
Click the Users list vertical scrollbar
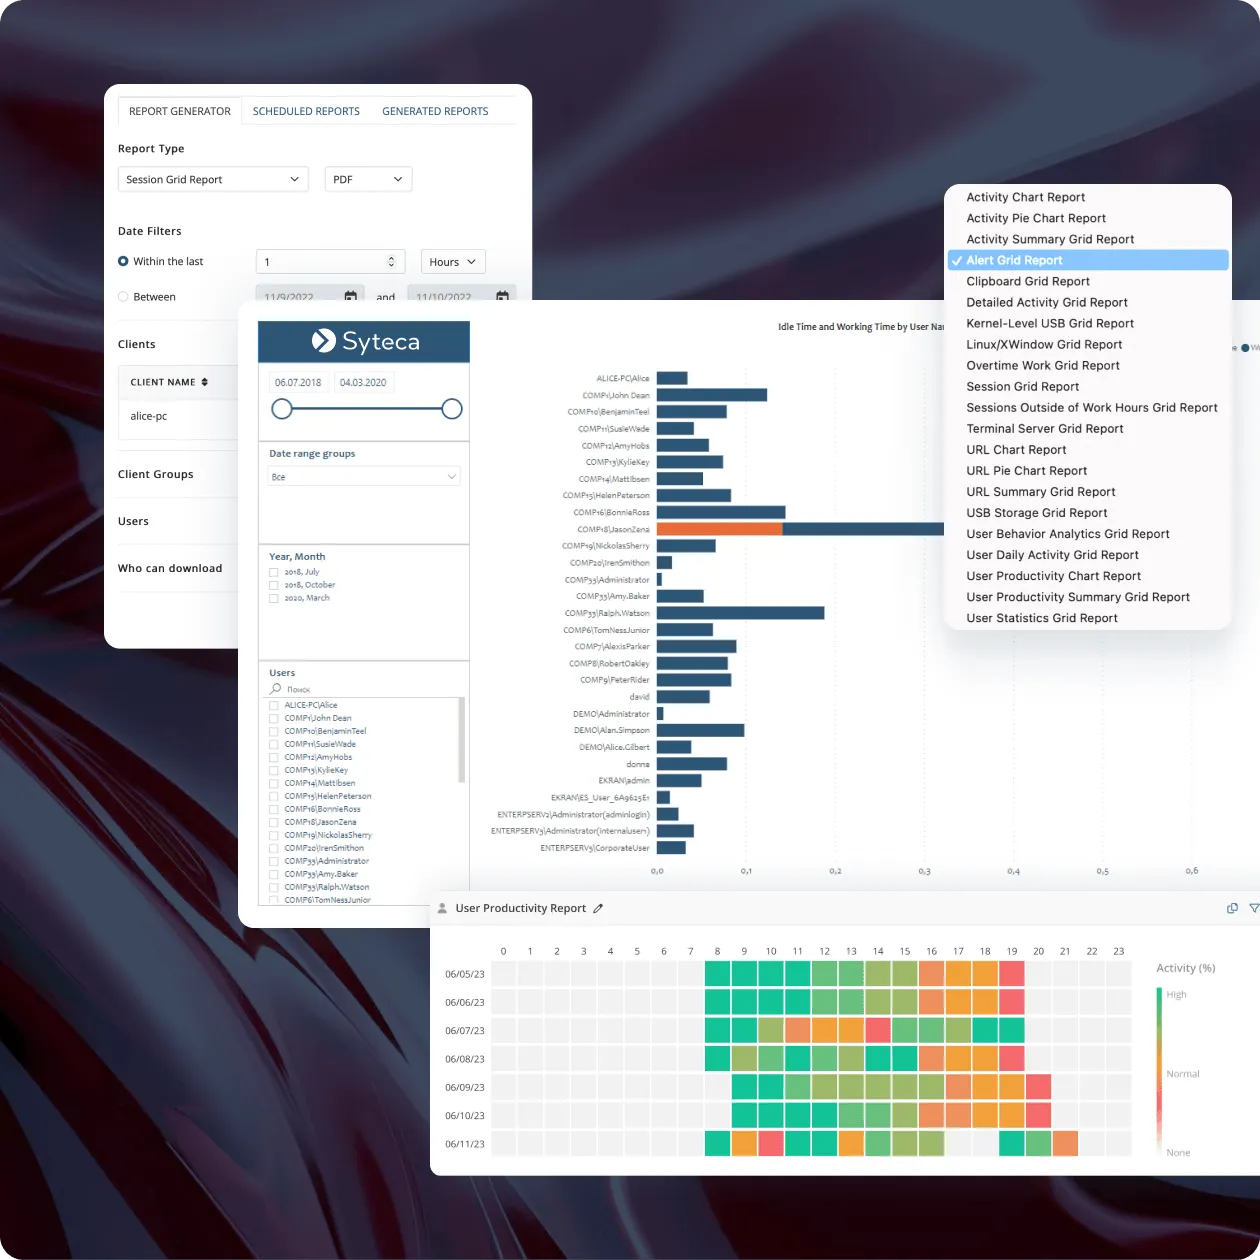[x=461, y=740]
